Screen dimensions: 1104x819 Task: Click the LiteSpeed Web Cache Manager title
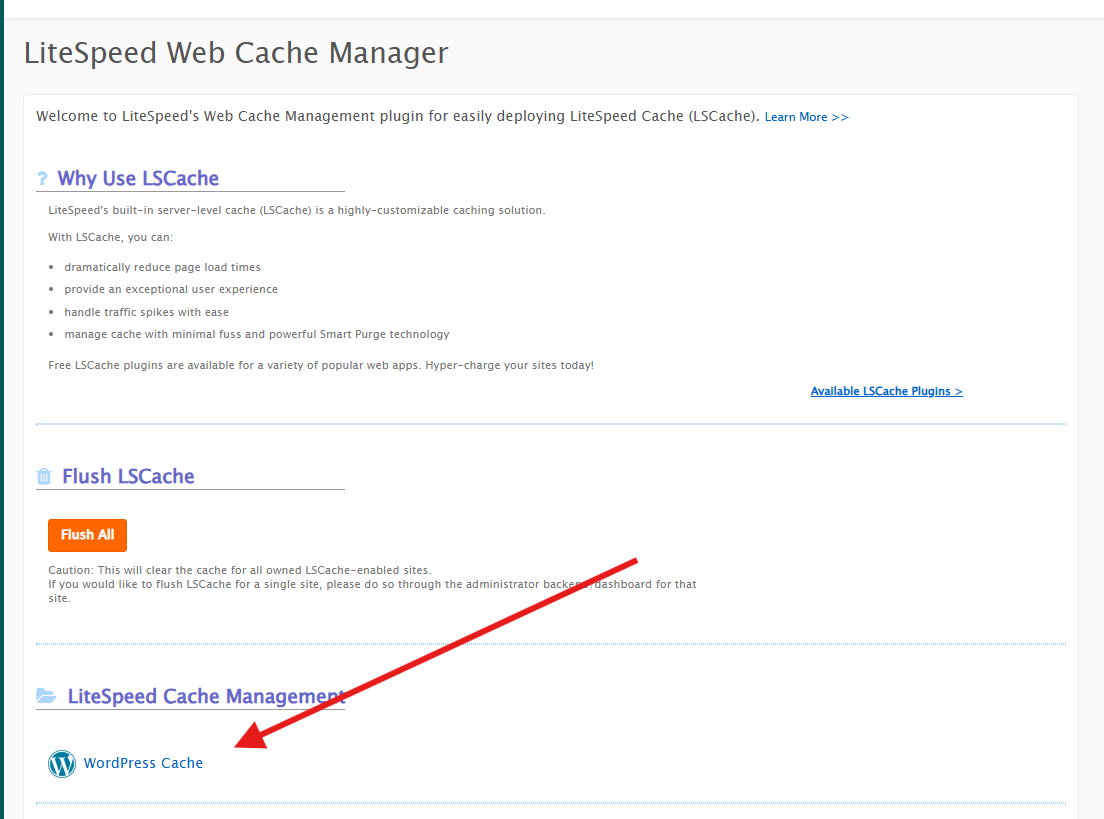pyautogui.click(x=236, y=54)
